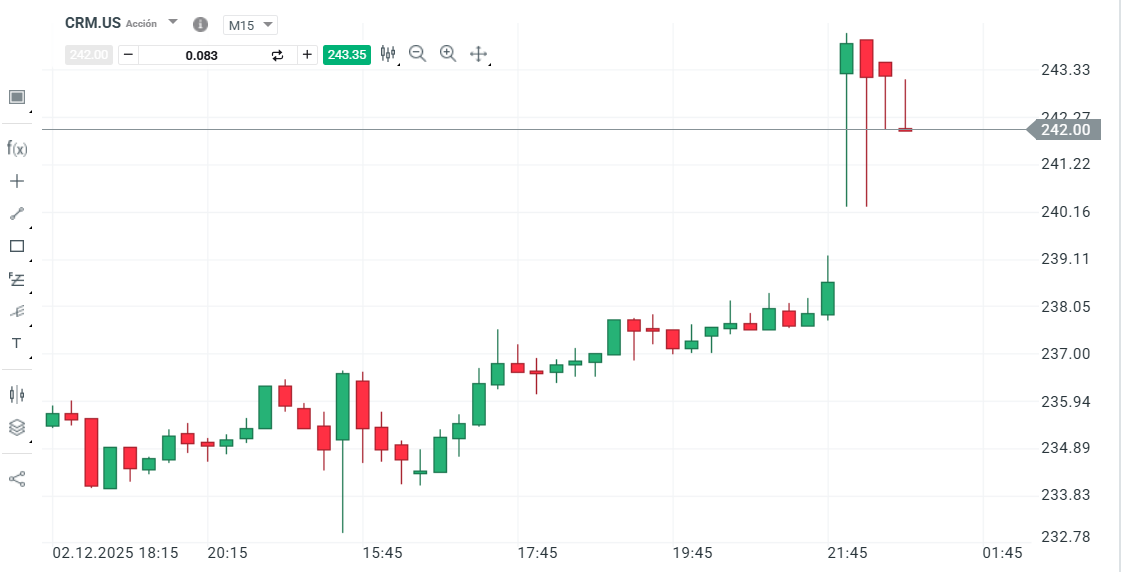This screenshot has width=1121, height=572.
Task: Open the chart layers panel
Action: pyautogui.click(x=17, y=427)
